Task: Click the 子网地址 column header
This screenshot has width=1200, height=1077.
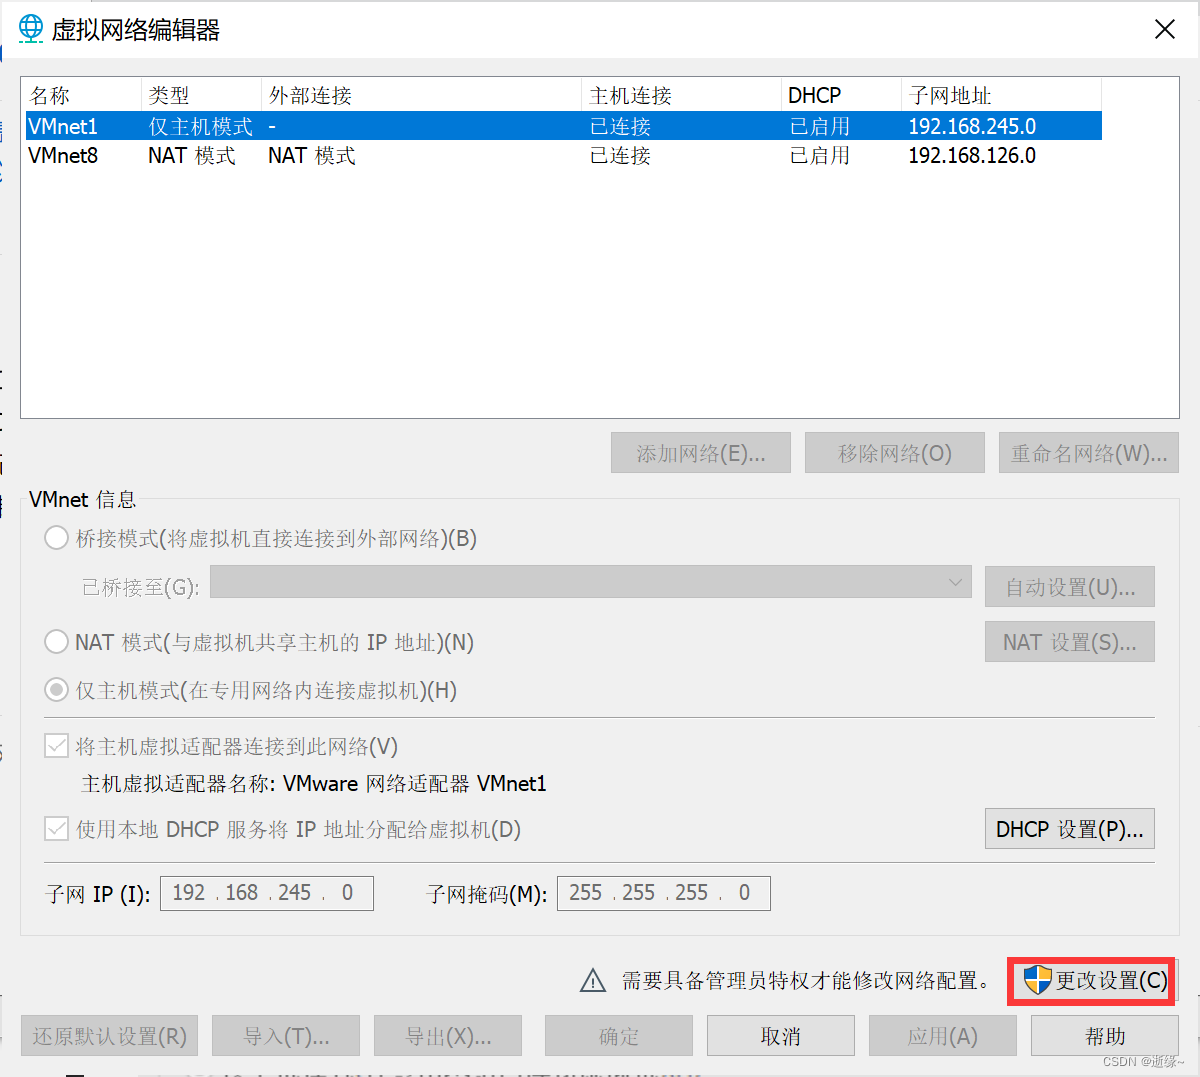Action: point(1001,95)
